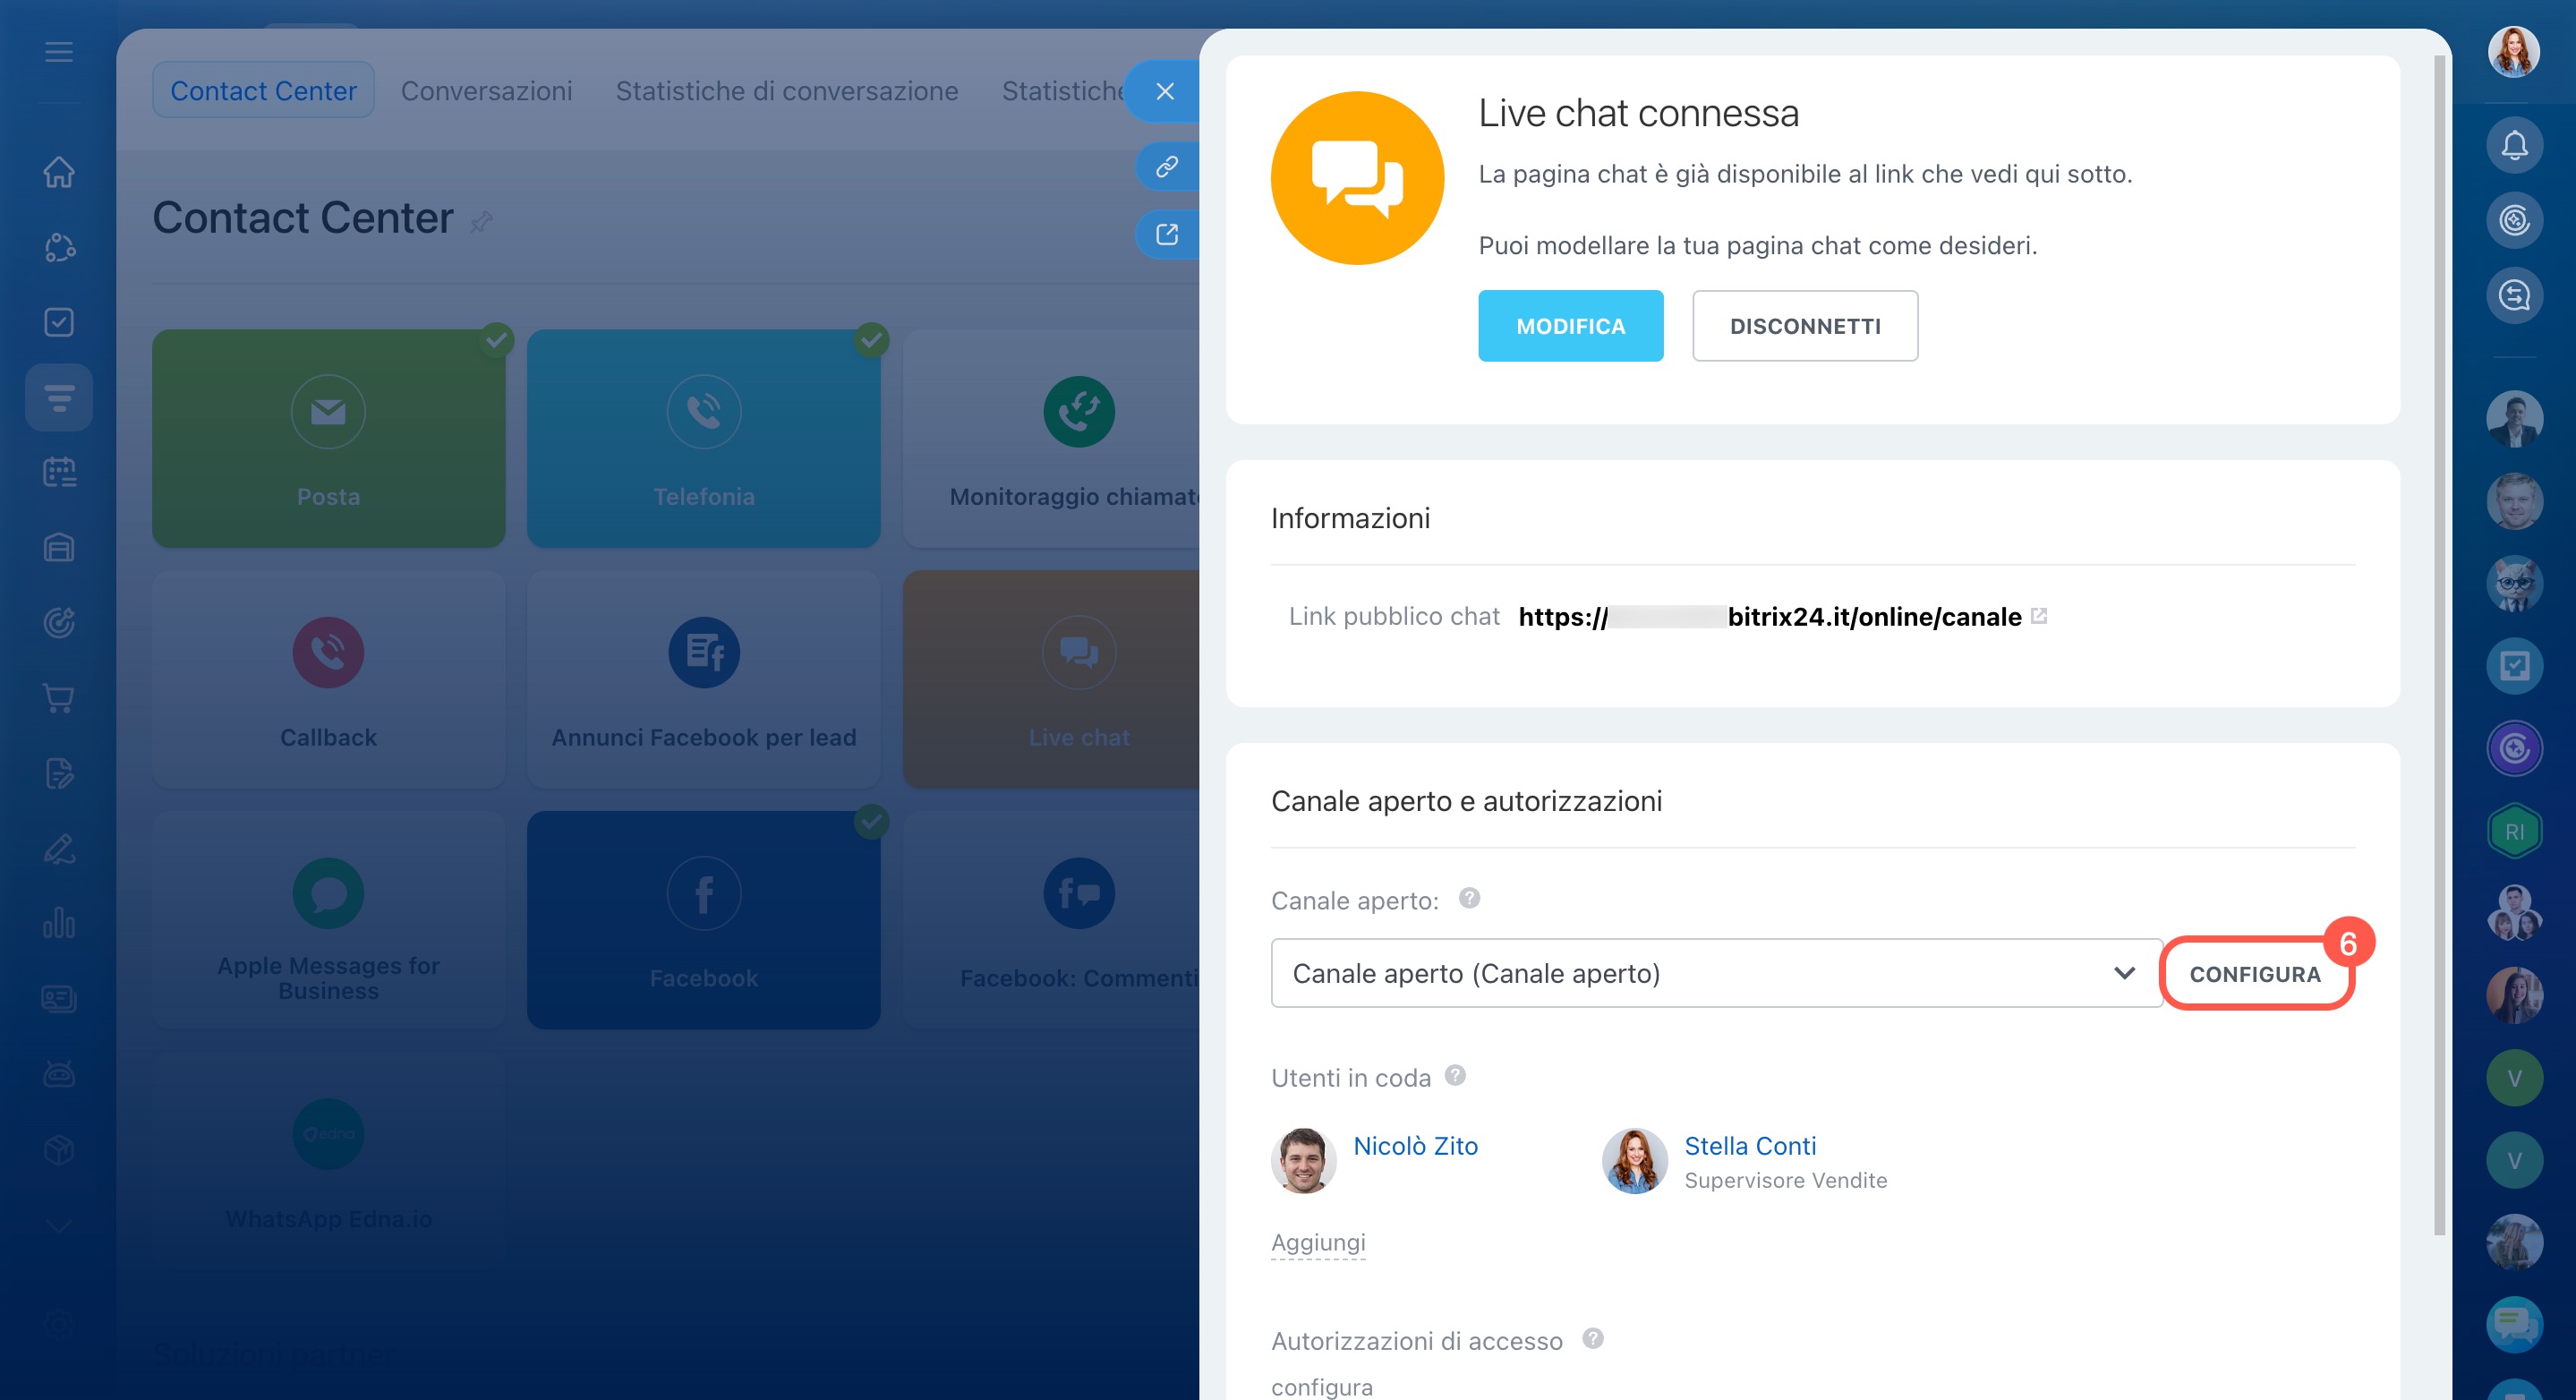Open Statistiche di conversazione tab
Screen dimensions: 2576x1400
tap(786, 91)
